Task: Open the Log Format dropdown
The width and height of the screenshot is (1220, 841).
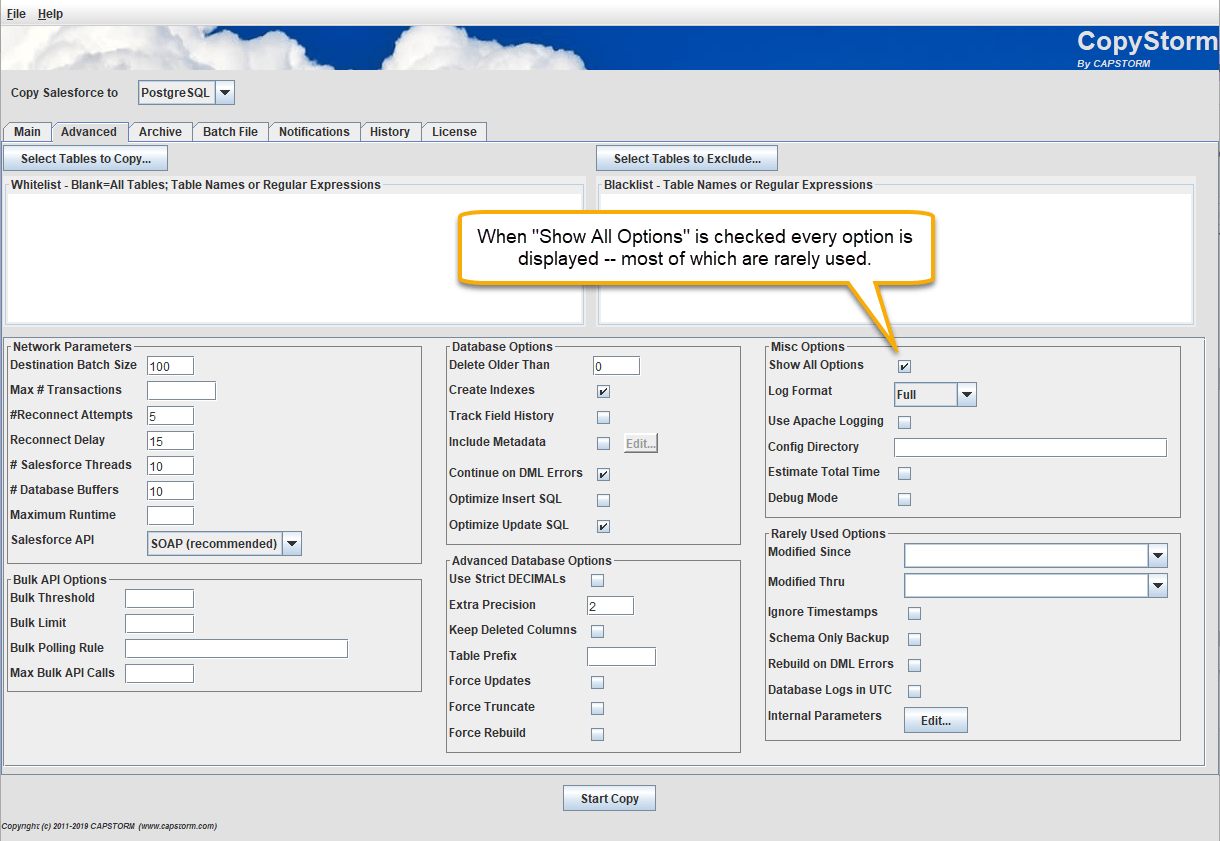Action: (x=966, y=395)
